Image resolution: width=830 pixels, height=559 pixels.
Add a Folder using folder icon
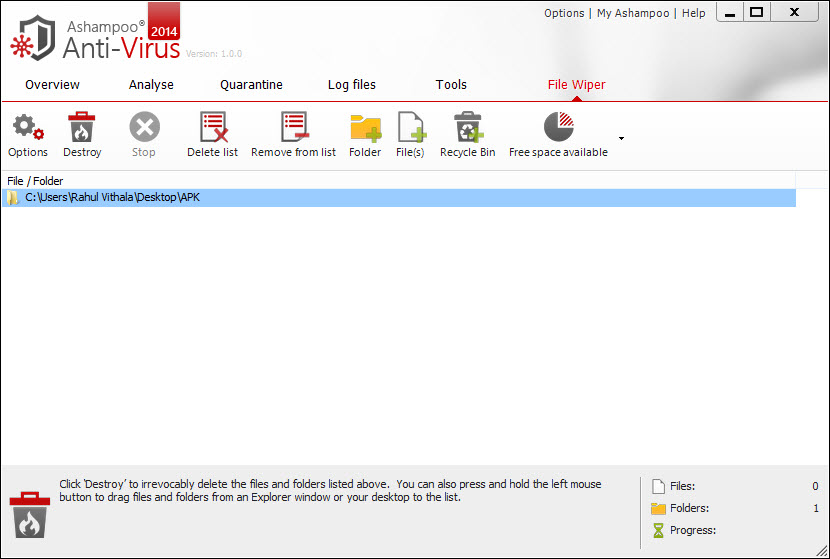point(365,128)
